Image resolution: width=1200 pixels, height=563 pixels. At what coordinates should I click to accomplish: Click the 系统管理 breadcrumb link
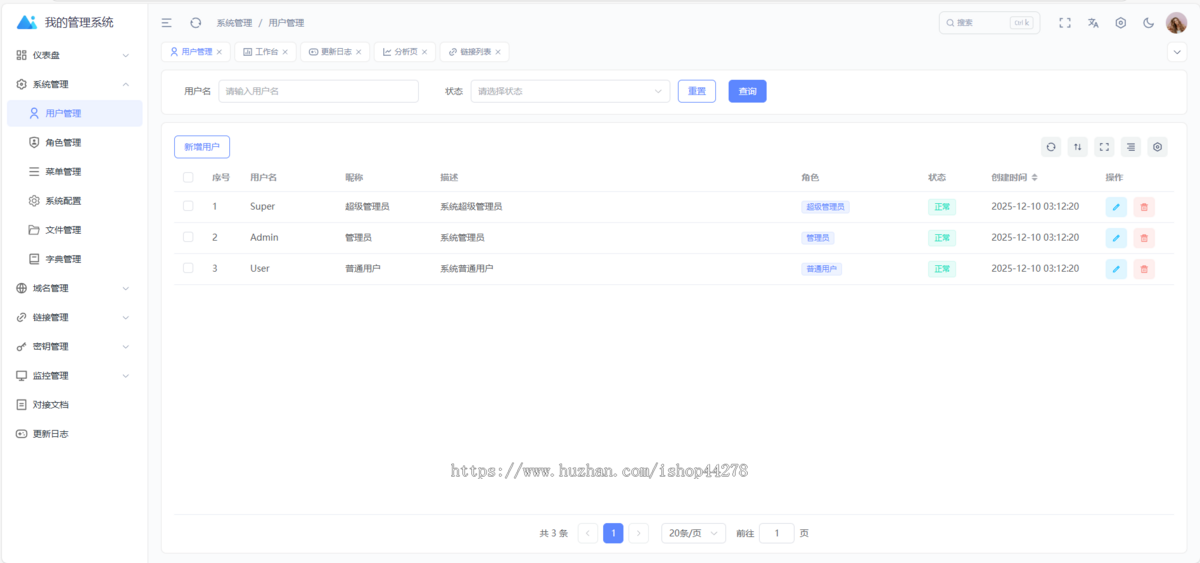[x=234, y=22]
